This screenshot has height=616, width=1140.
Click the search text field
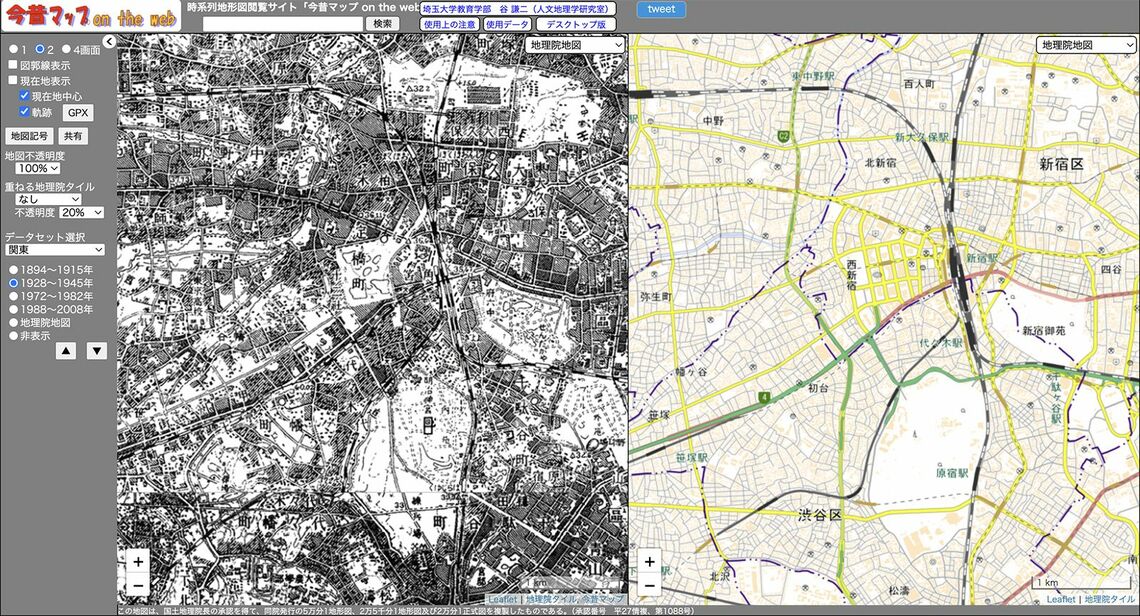tap(283, 24)
